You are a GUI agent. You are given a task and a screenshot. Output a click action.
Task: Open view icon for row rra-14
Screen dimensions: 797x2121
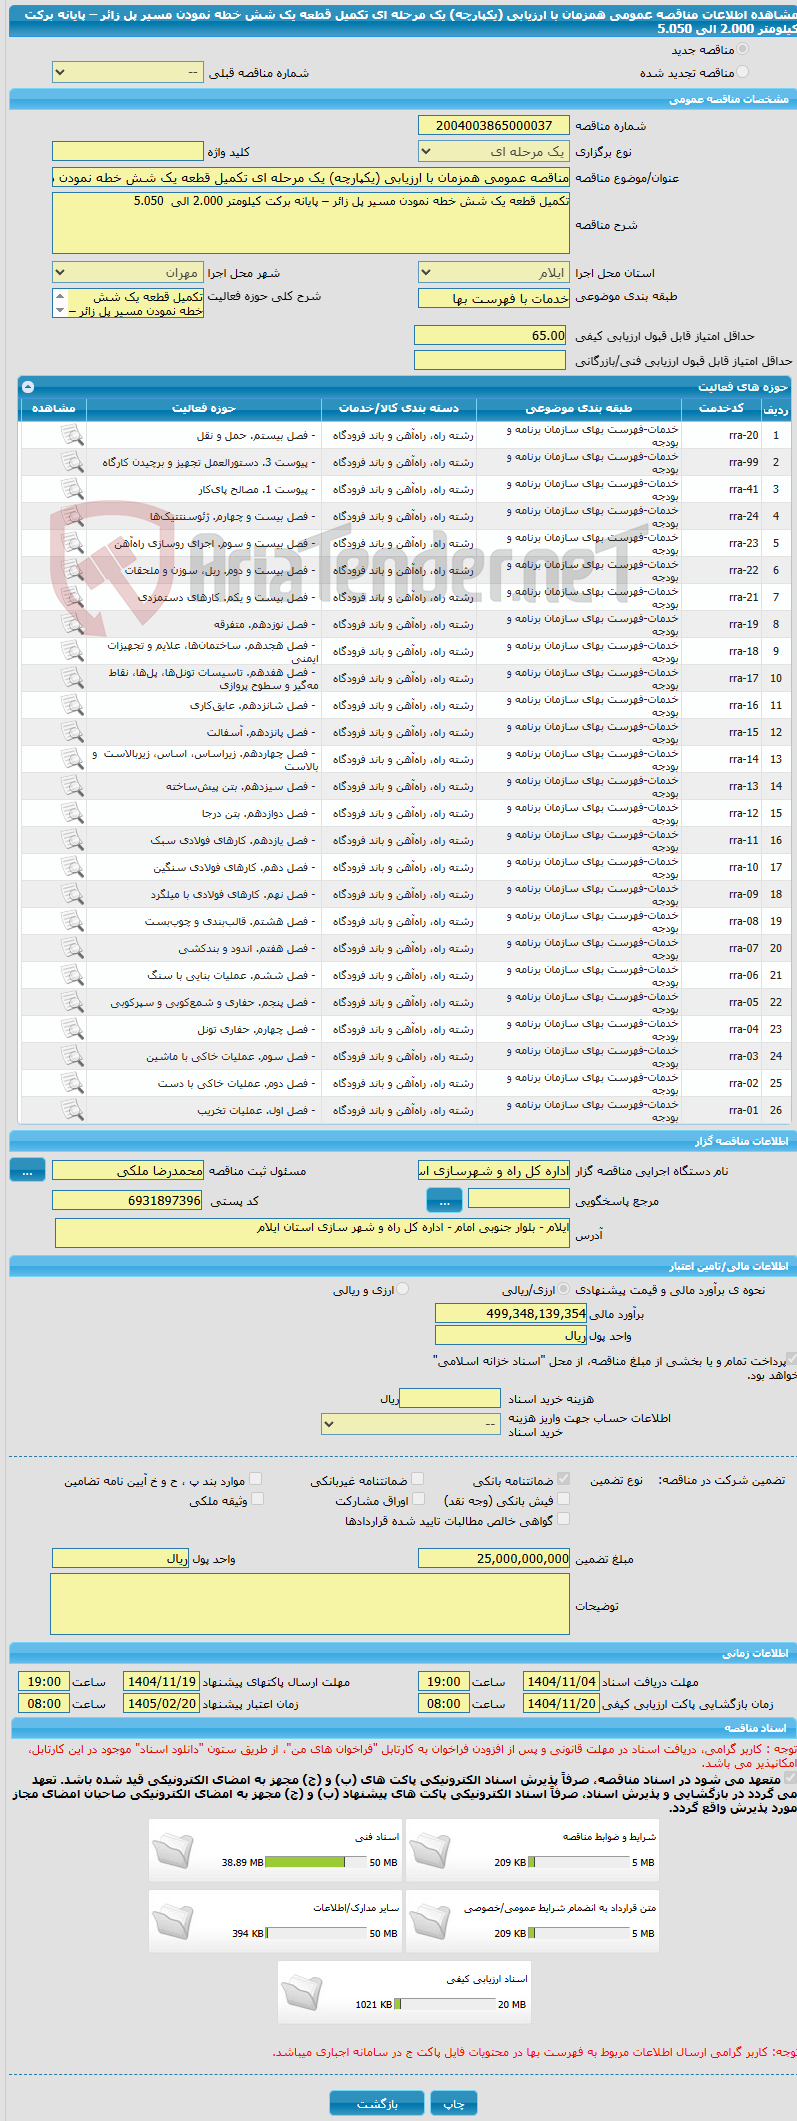coord(72,759)
